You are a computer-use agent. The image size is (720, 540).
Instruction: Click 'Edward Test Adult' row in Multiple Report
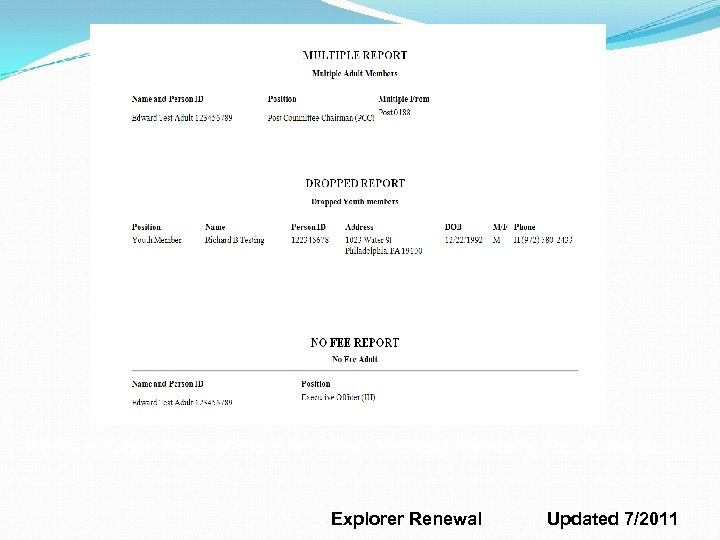182,118
